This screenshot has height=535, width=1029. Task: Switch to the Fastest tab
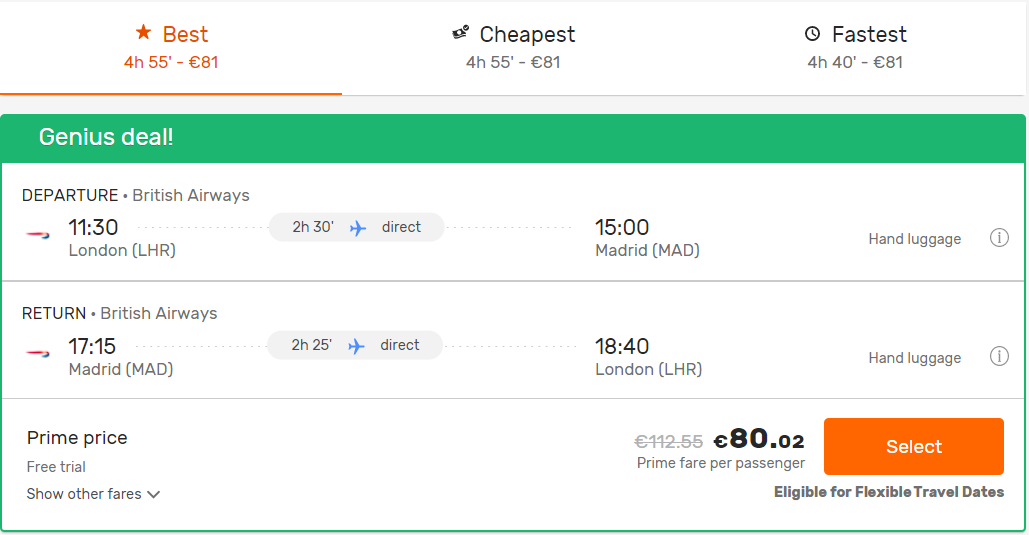click(855, 47)
